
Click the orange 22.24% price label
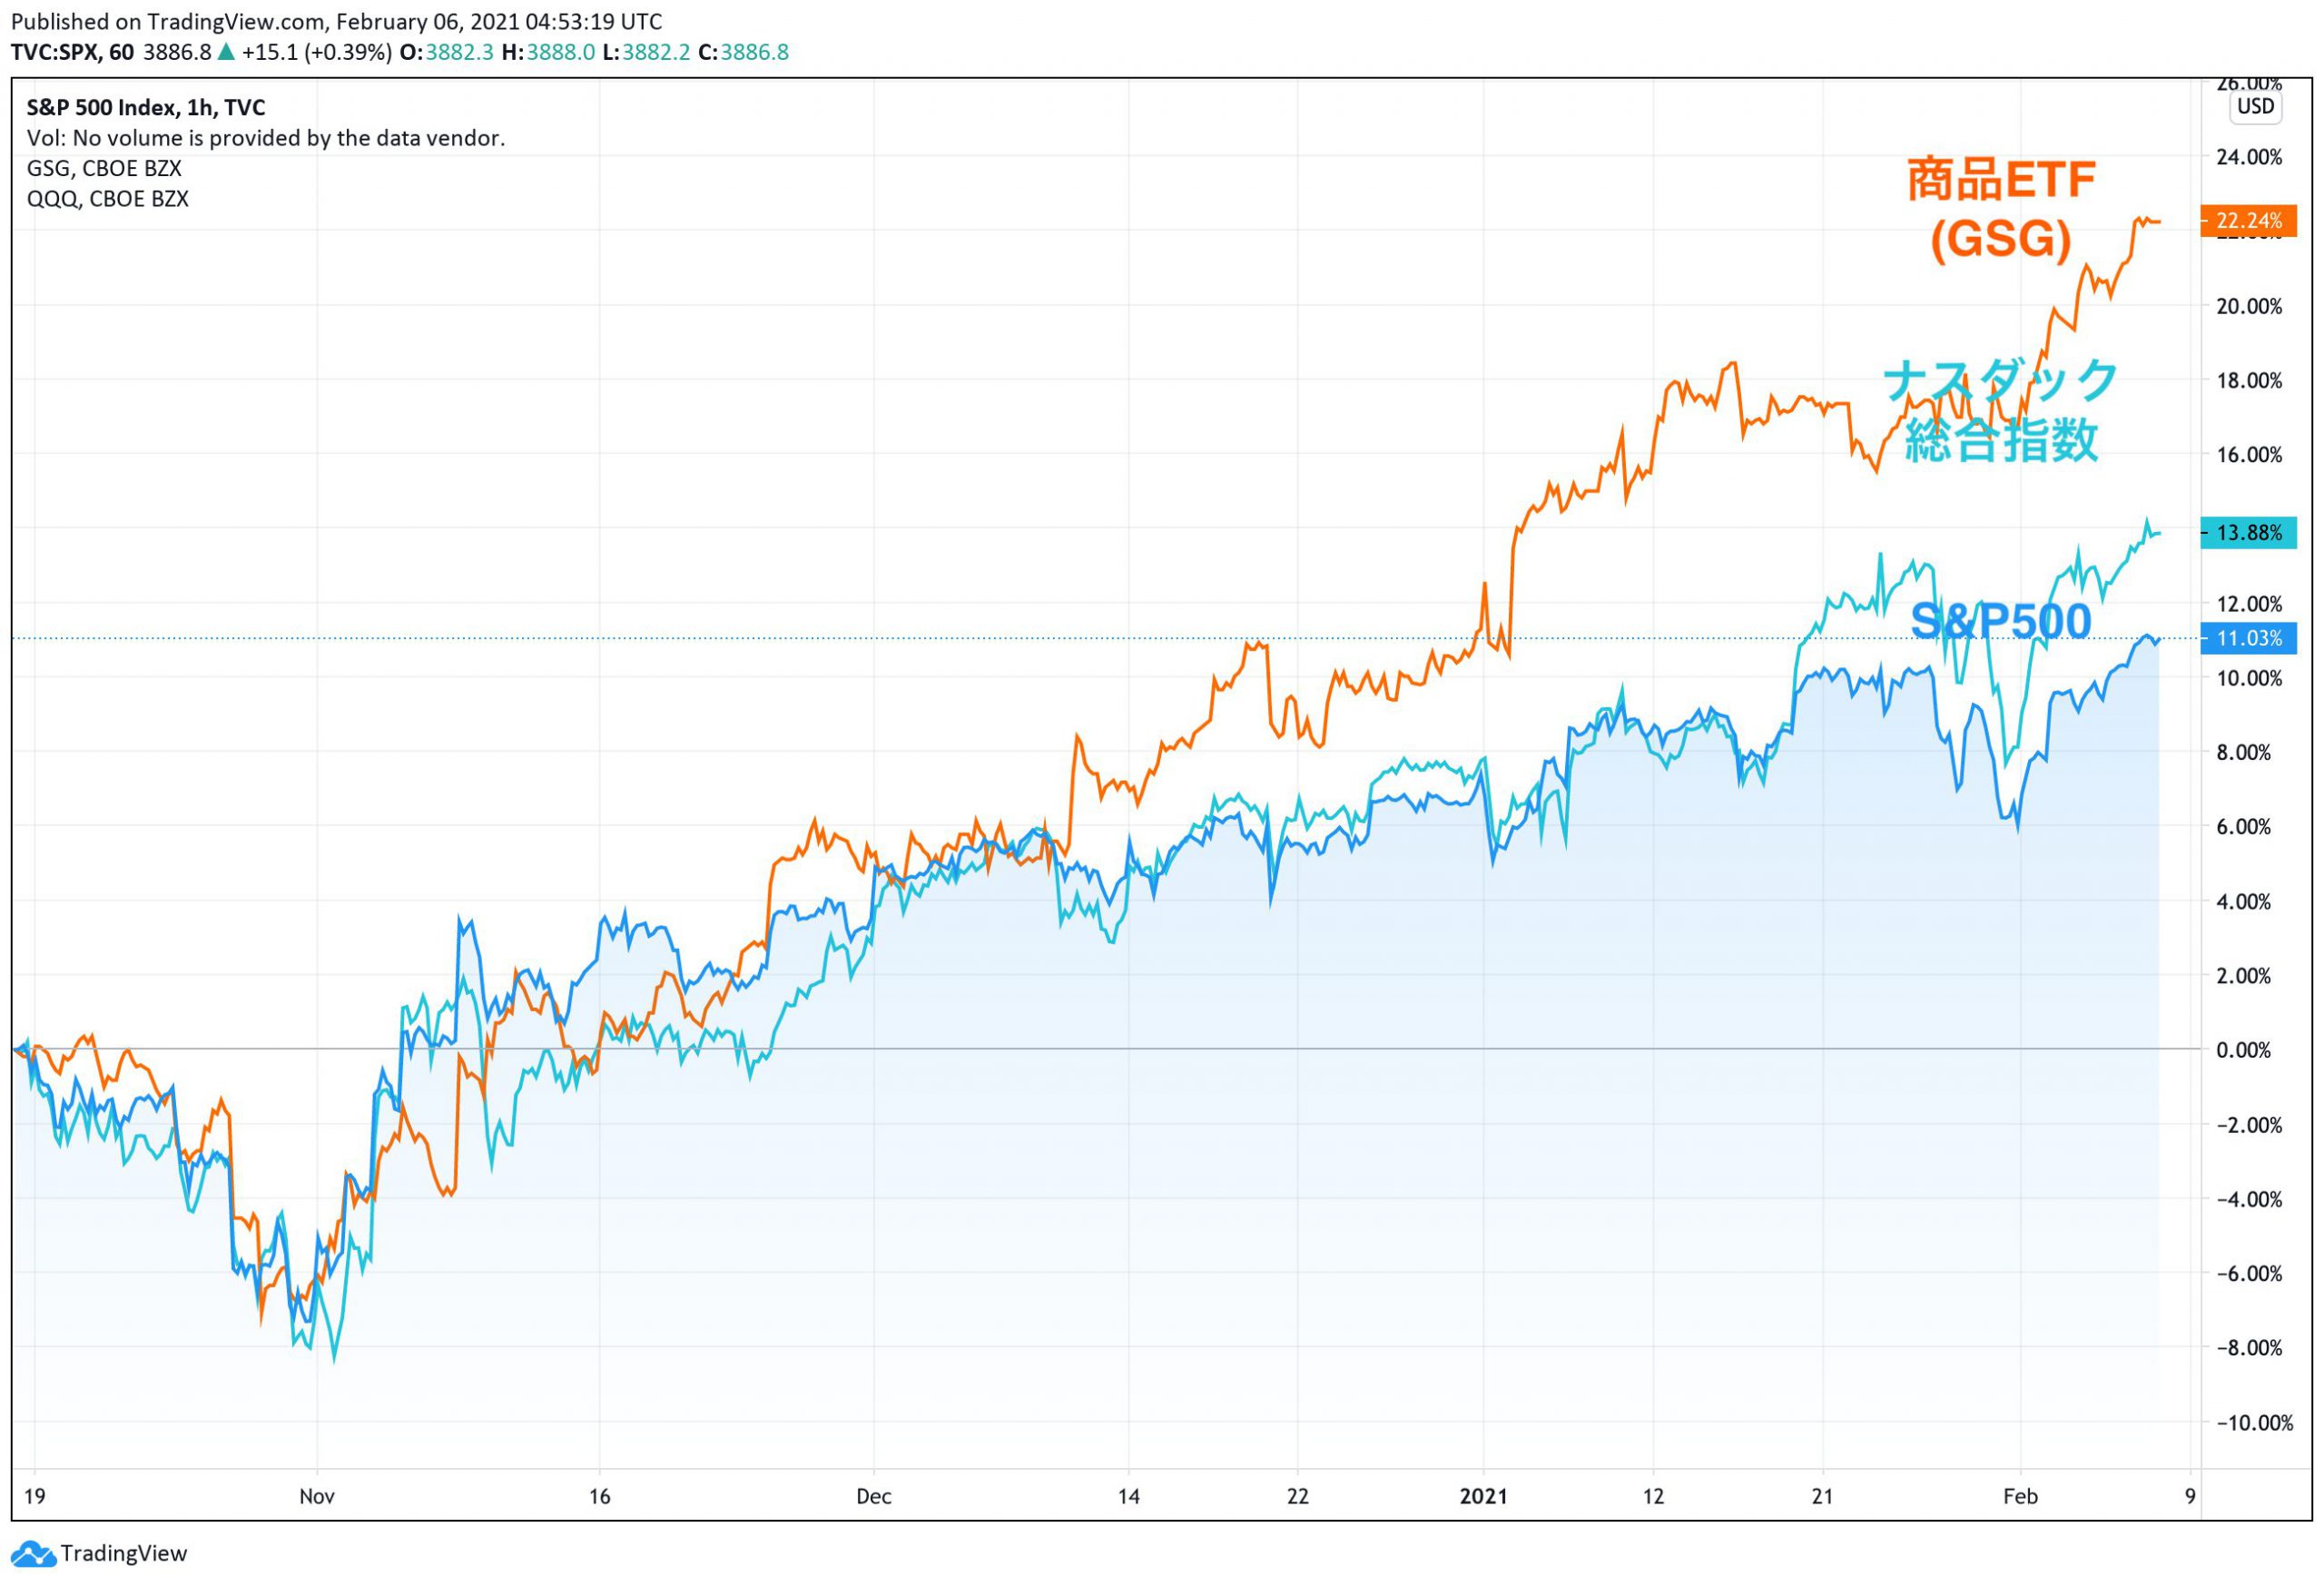(2248, 220)
